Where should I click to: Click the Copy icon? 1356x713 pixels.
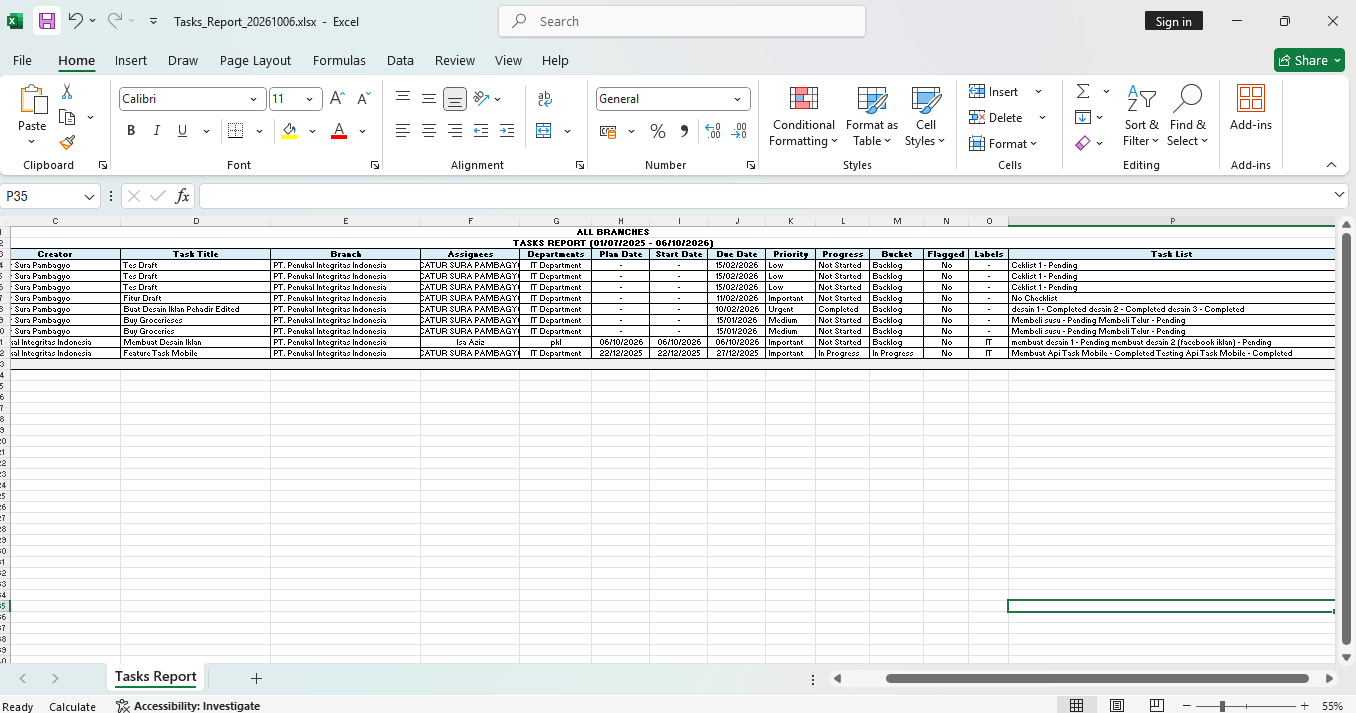coord(67,117)
